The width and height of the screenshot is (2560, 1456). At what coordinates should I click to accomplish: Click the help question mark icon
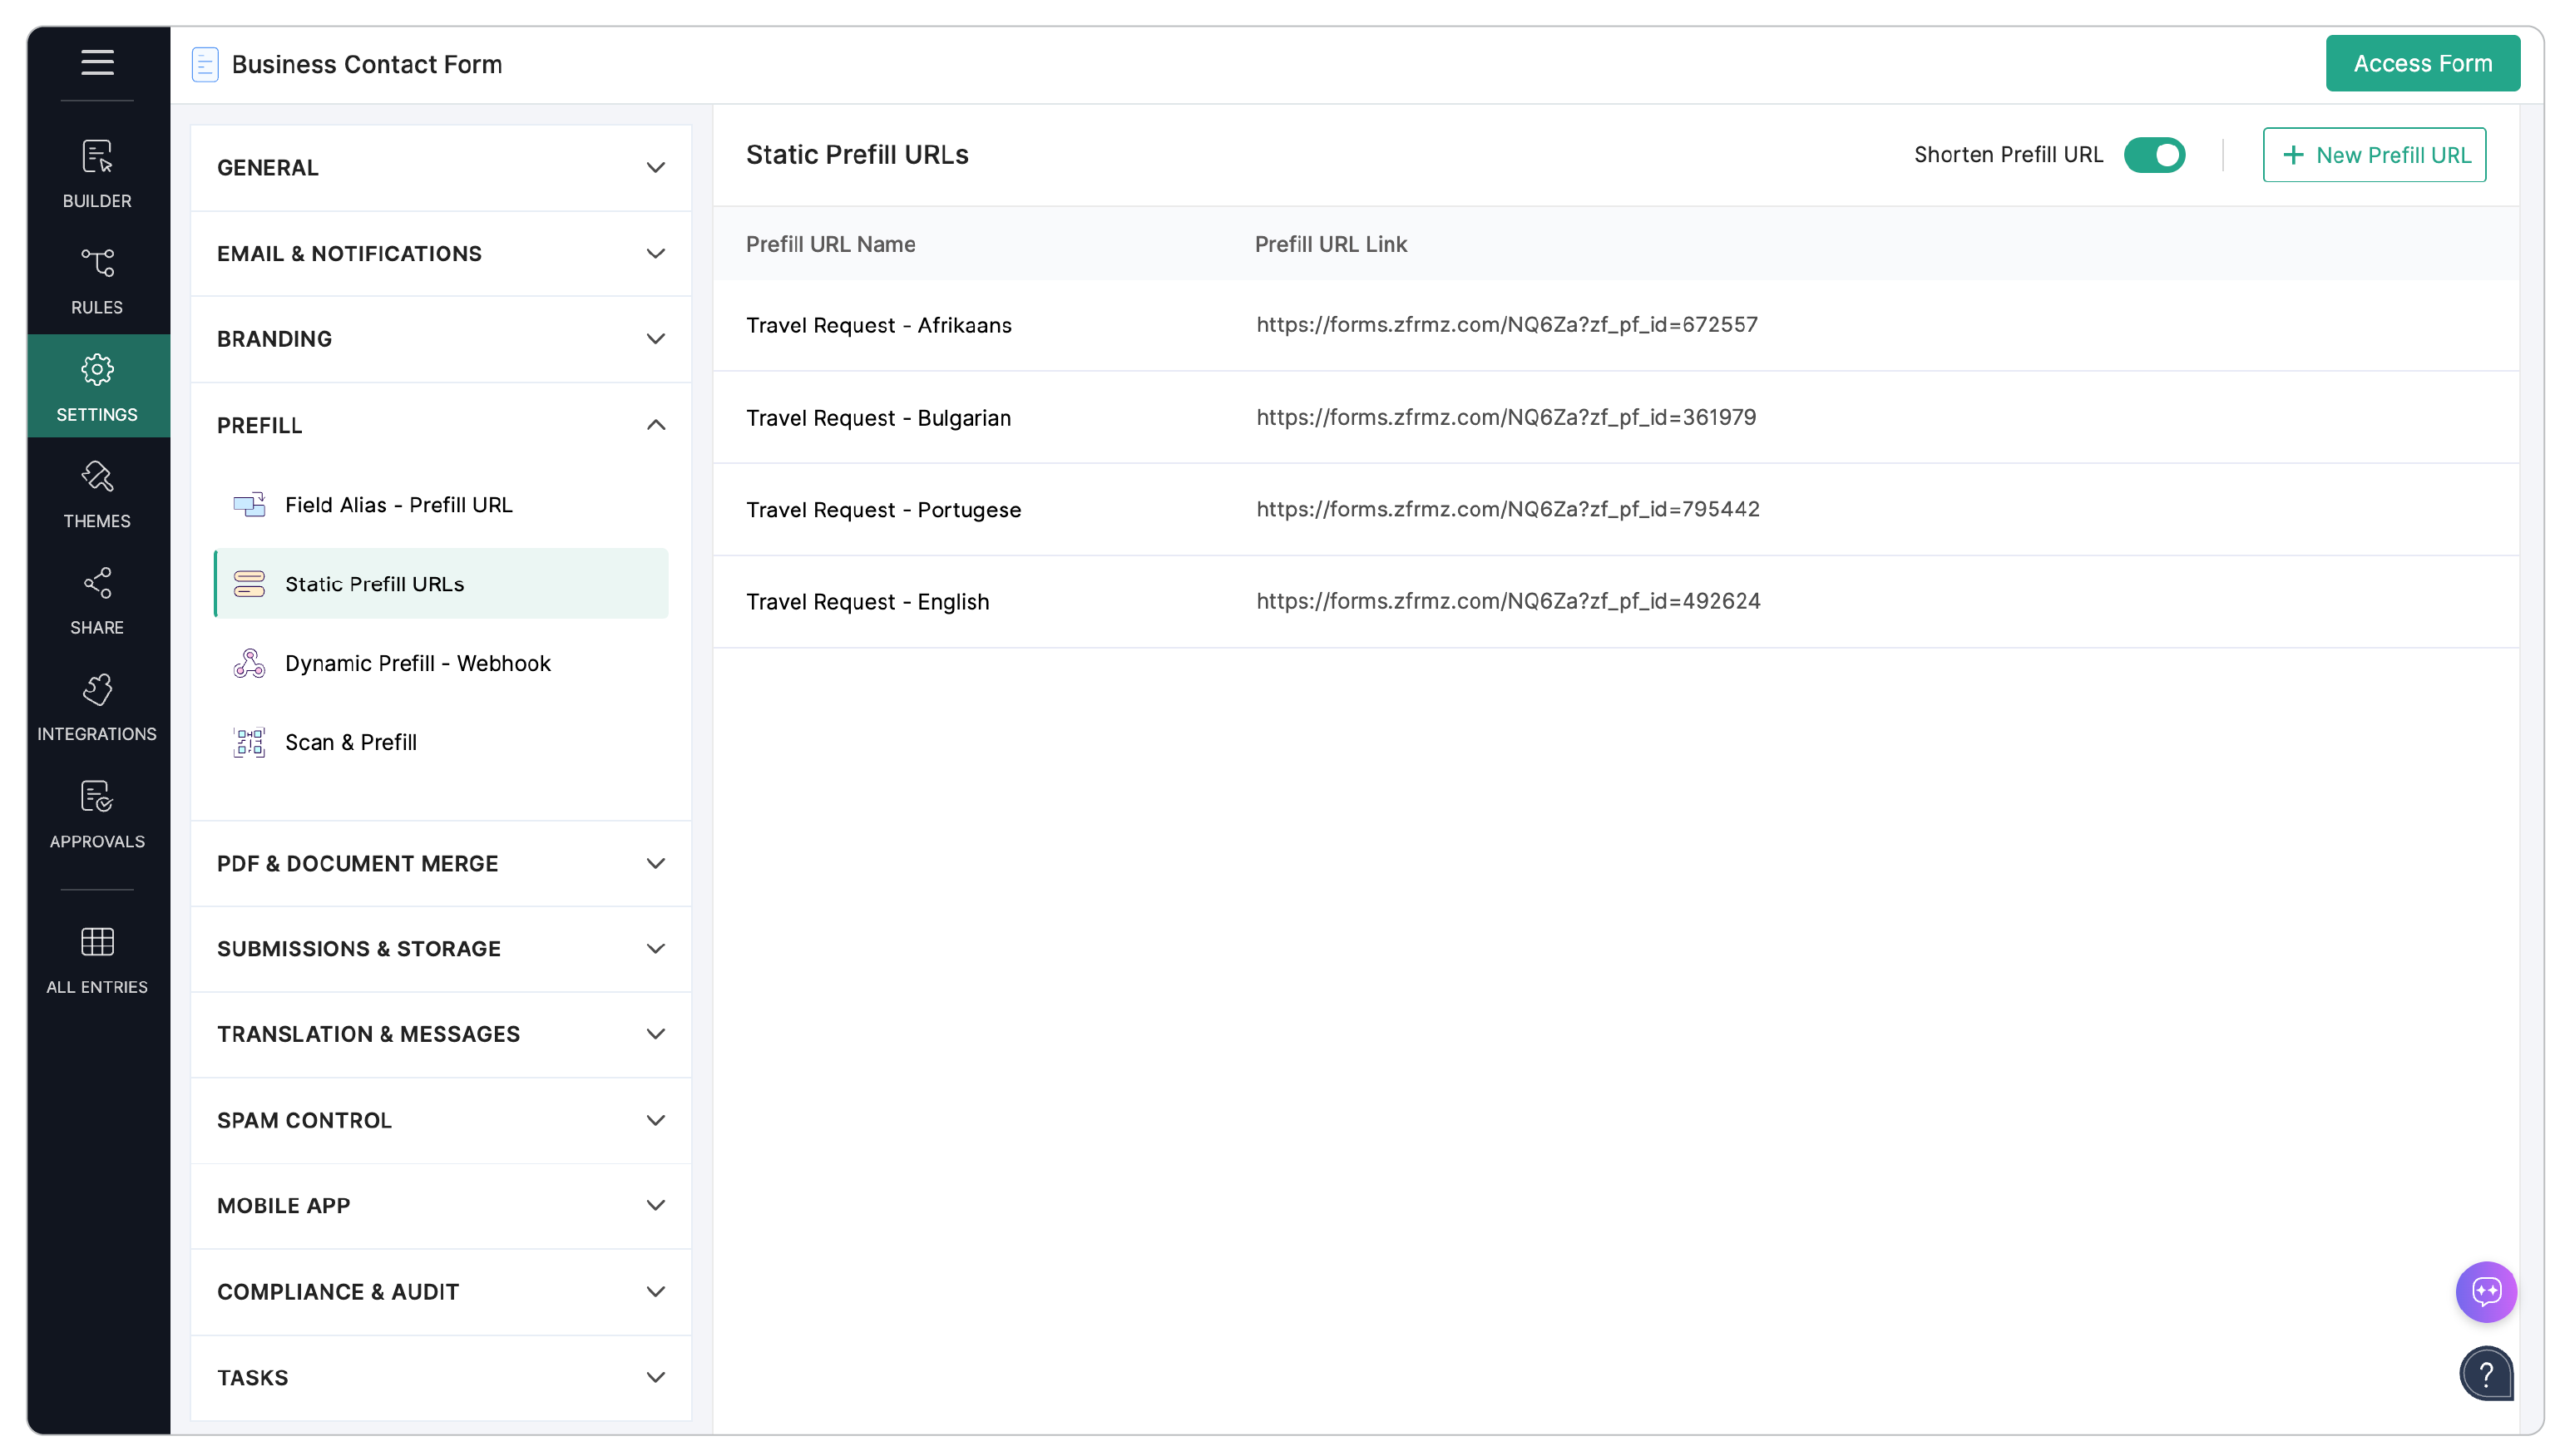tap(2487, 1374)
